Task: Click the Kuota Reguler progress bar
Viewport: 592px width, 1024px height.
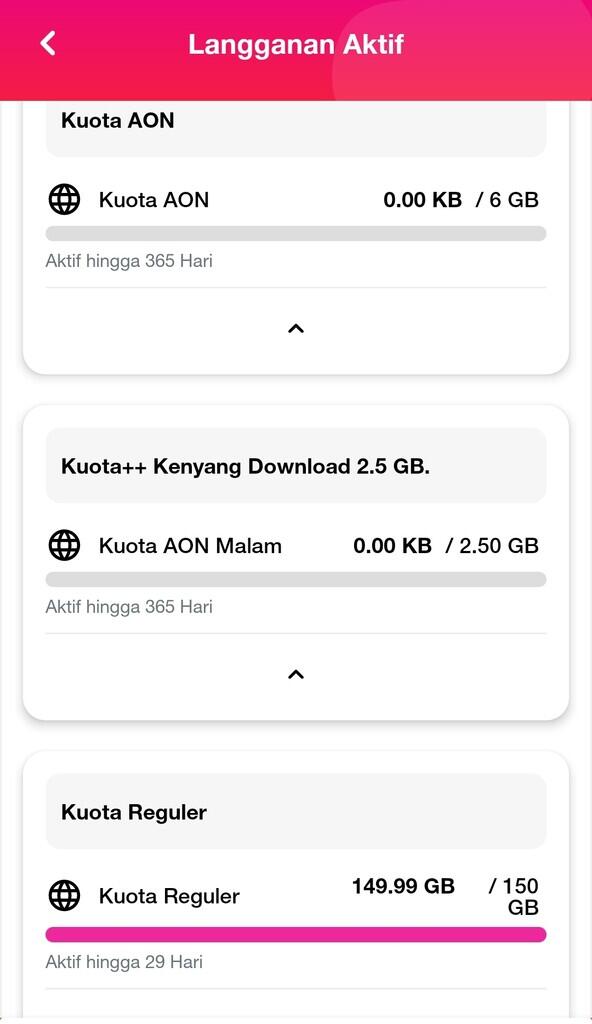Action: (x=295, y=933)
